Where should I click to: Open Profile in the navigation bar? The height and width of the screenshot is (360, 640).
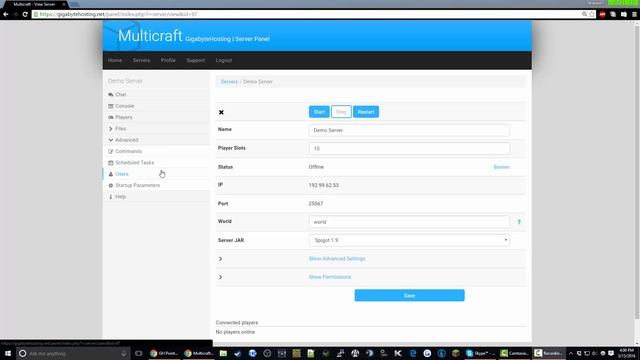[168, 60]
